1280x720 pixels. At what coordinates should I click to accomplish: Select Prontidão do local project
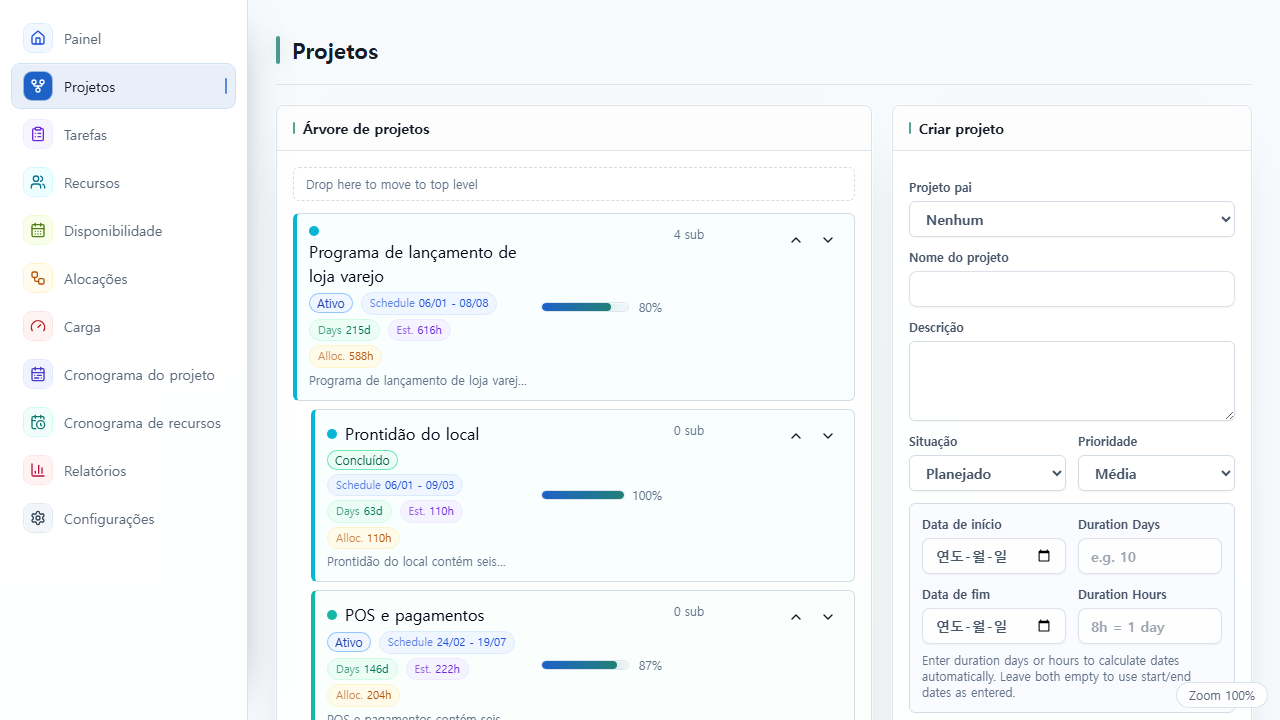coord(412,434)
